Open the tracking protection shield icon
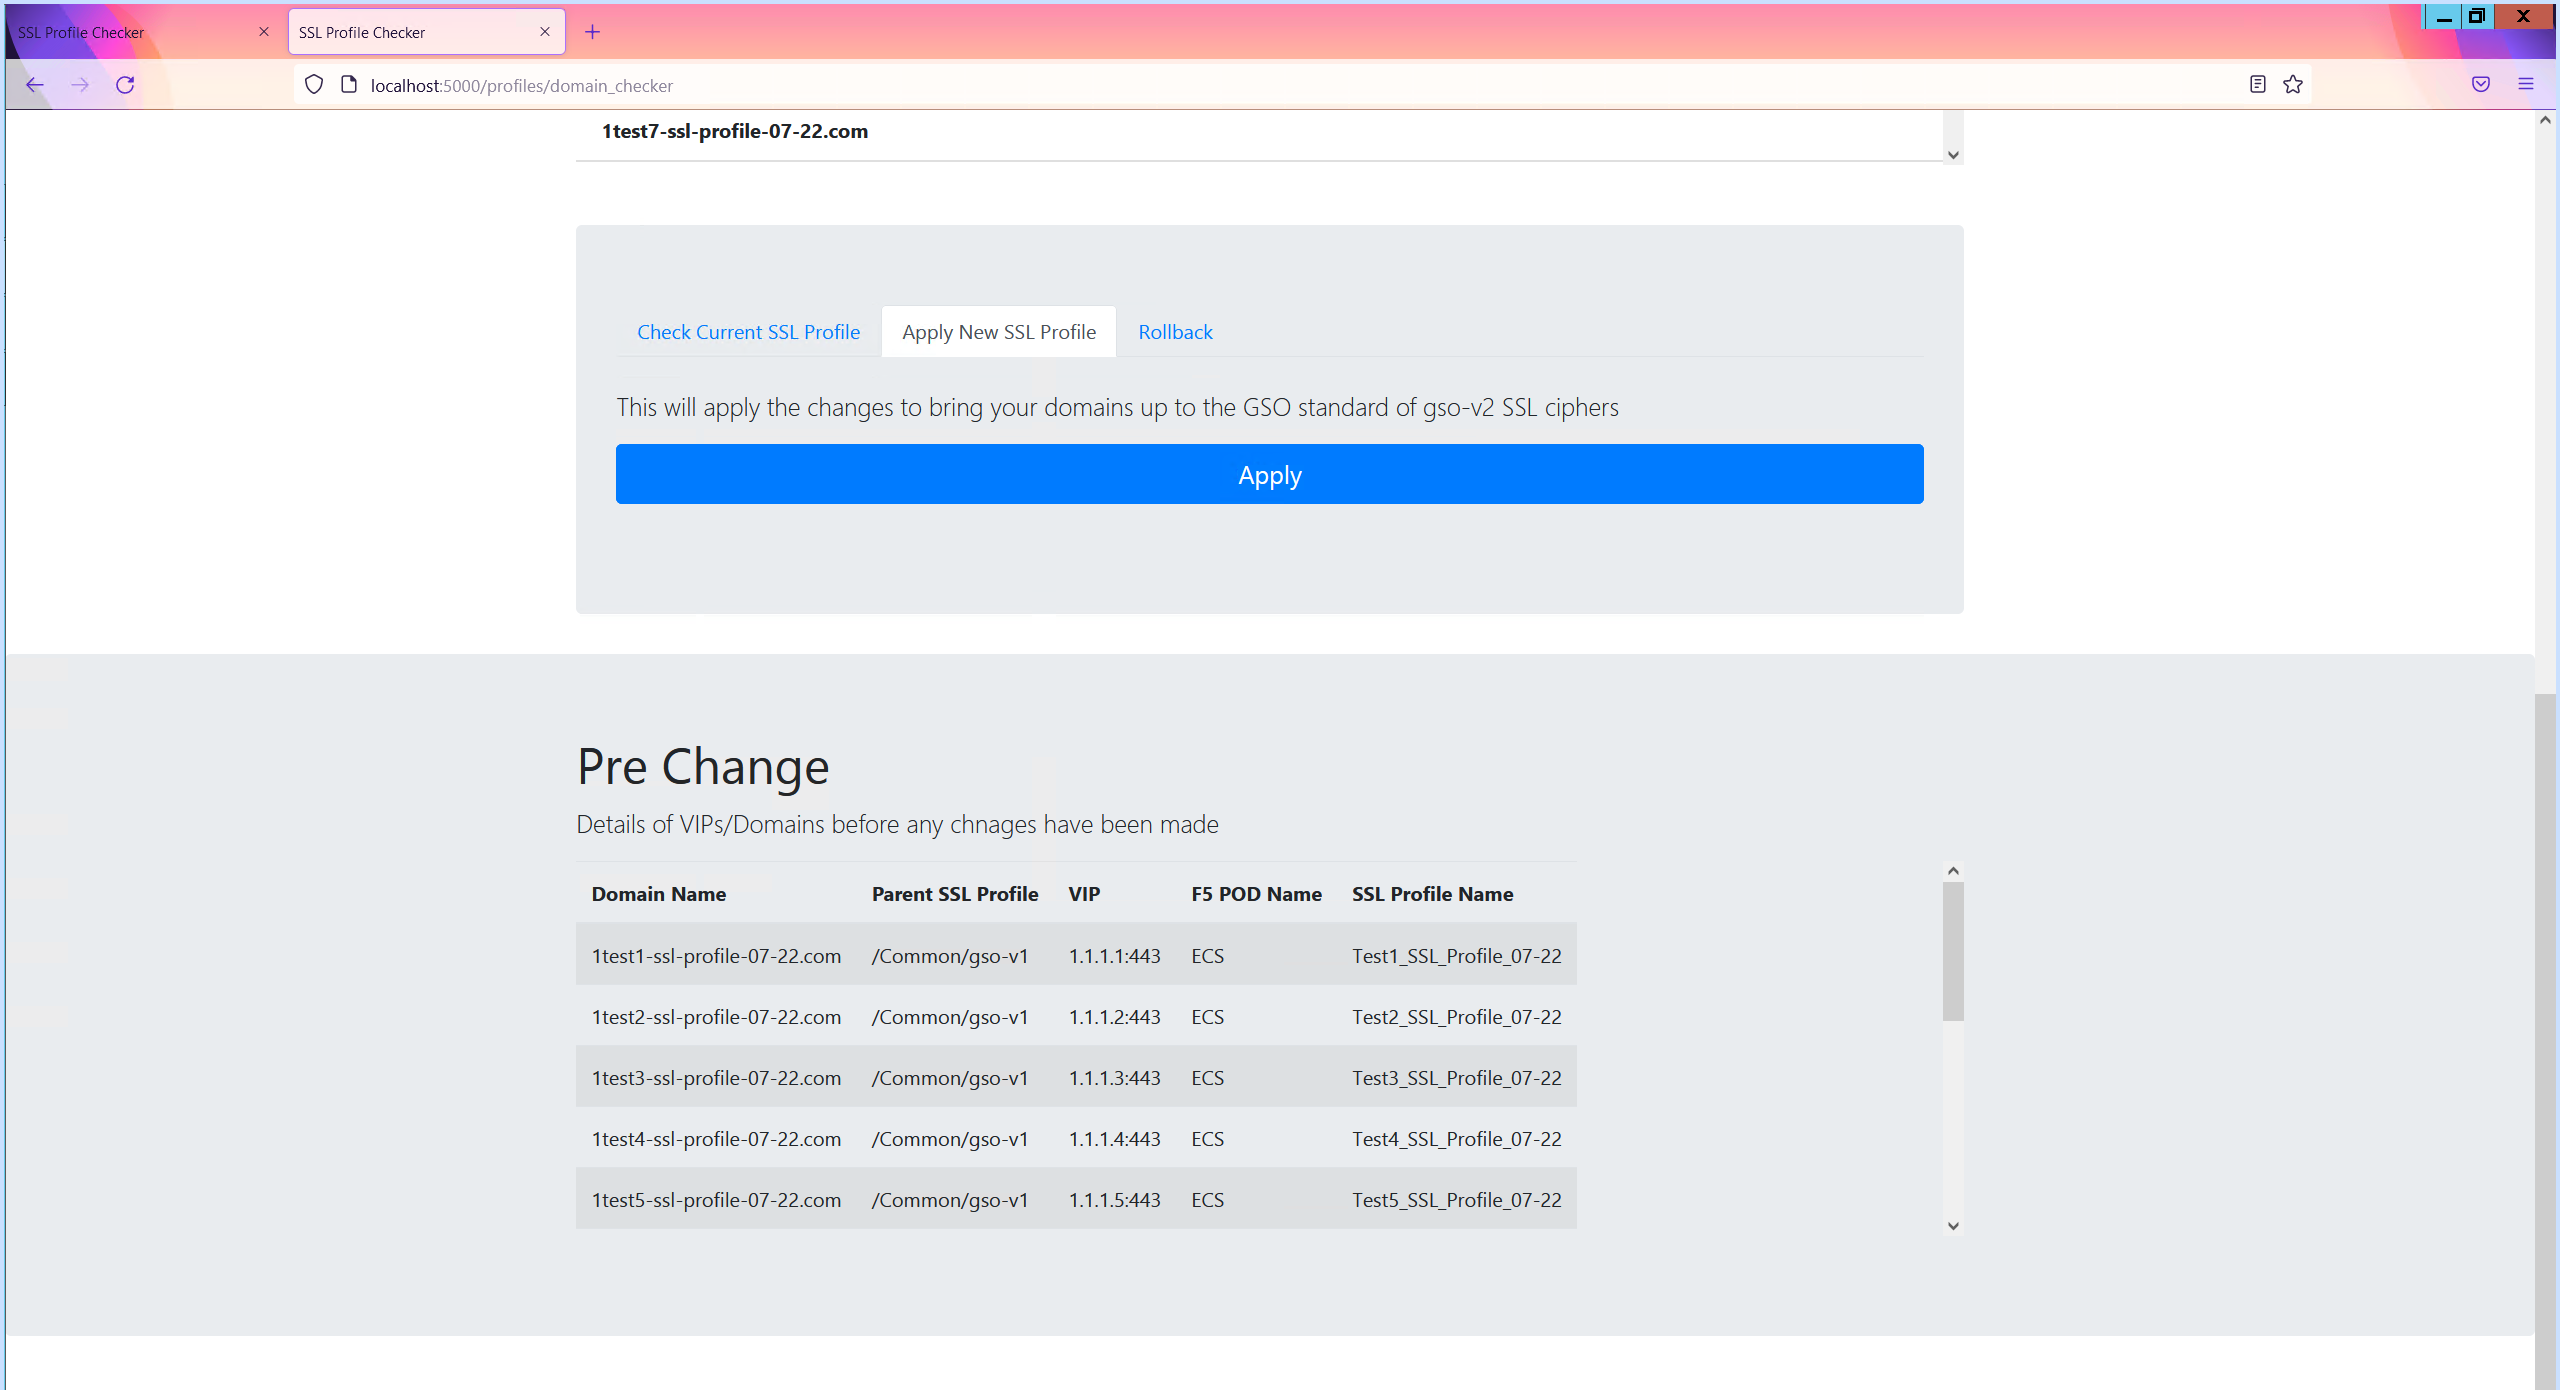 314,85
